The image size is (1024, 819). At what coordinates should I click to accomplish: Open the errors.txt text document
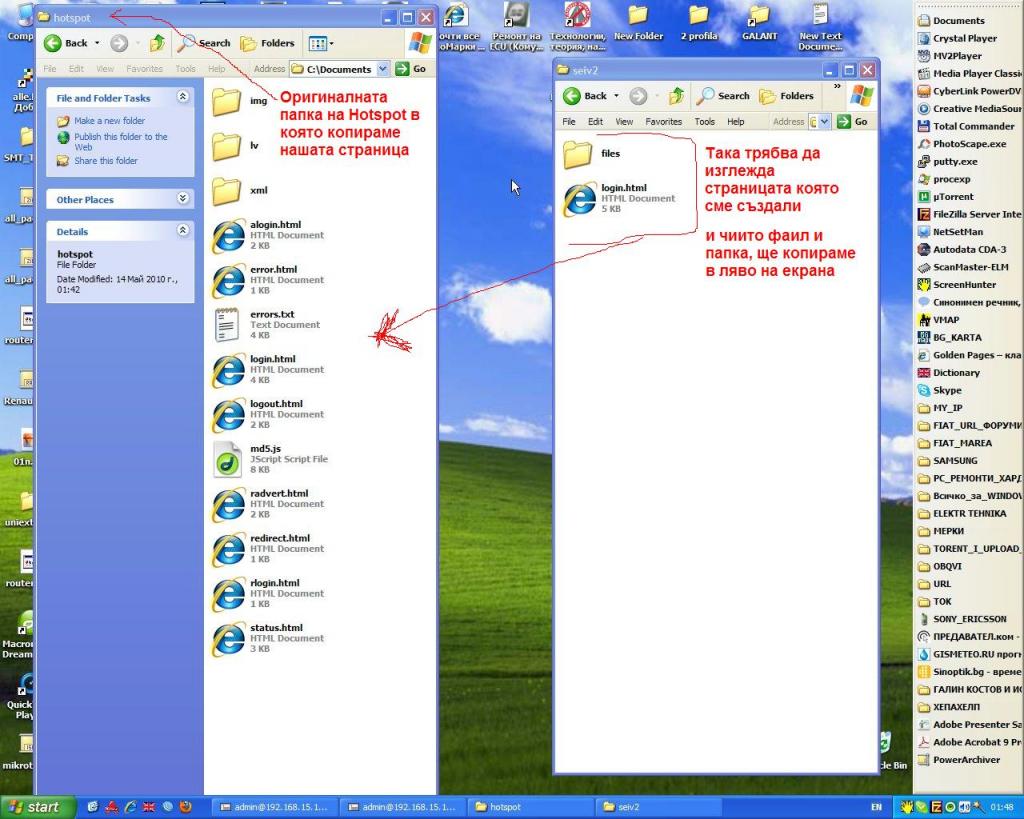point(228,325)
